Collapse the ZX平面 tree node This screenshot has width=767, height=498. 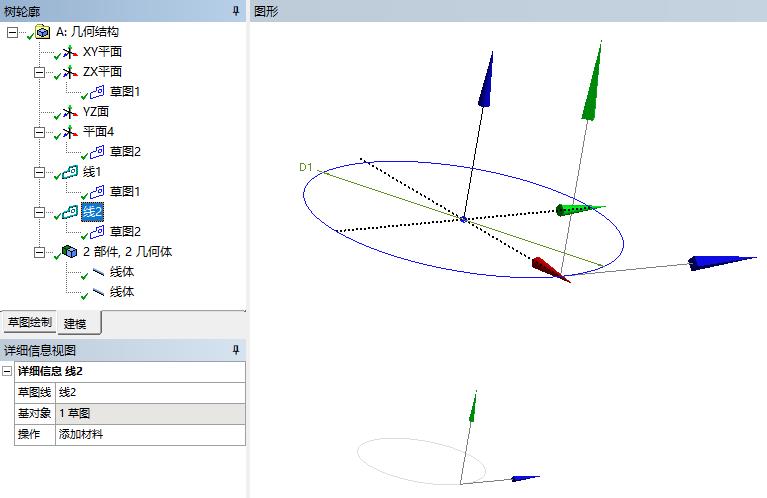point(39,72)
